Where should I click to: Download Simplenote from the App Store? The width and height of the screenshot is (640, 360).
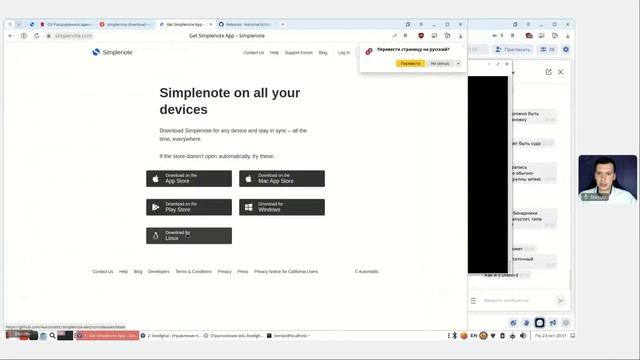click(x=189, y=178)
